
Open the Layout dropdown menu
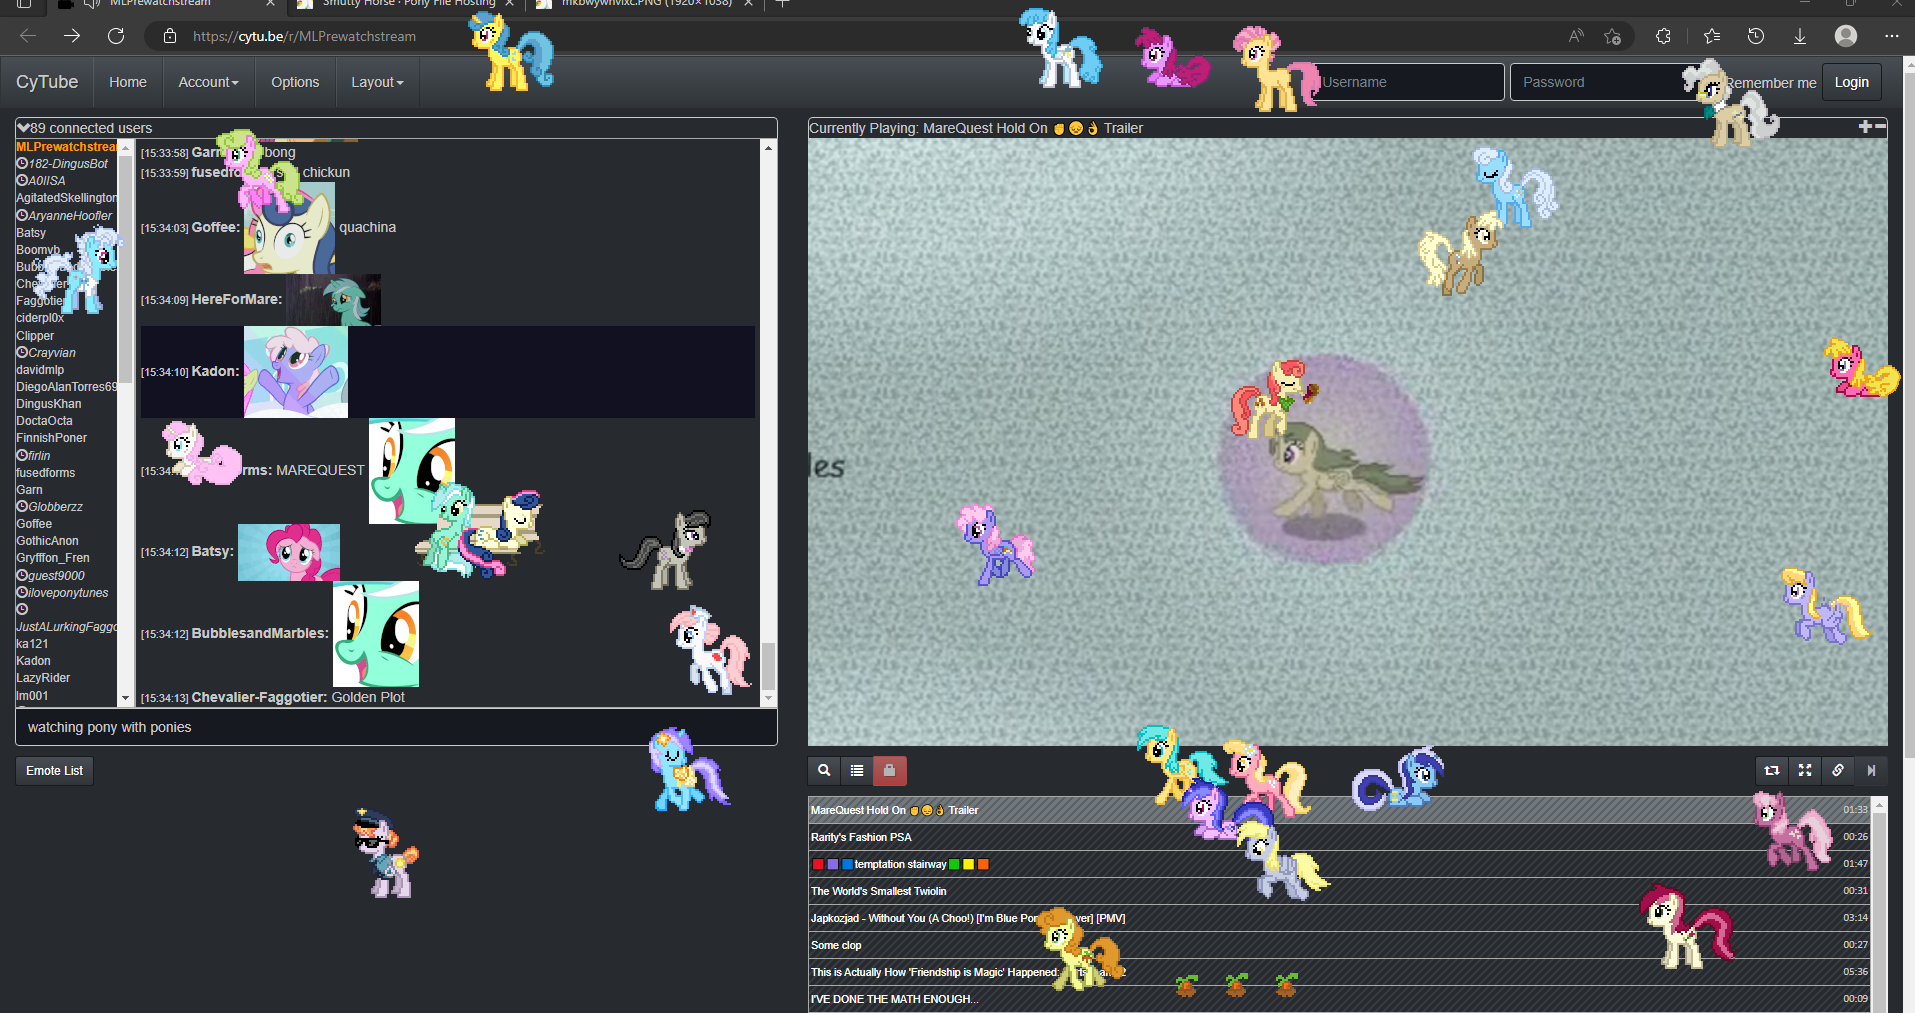click(377, 82)
